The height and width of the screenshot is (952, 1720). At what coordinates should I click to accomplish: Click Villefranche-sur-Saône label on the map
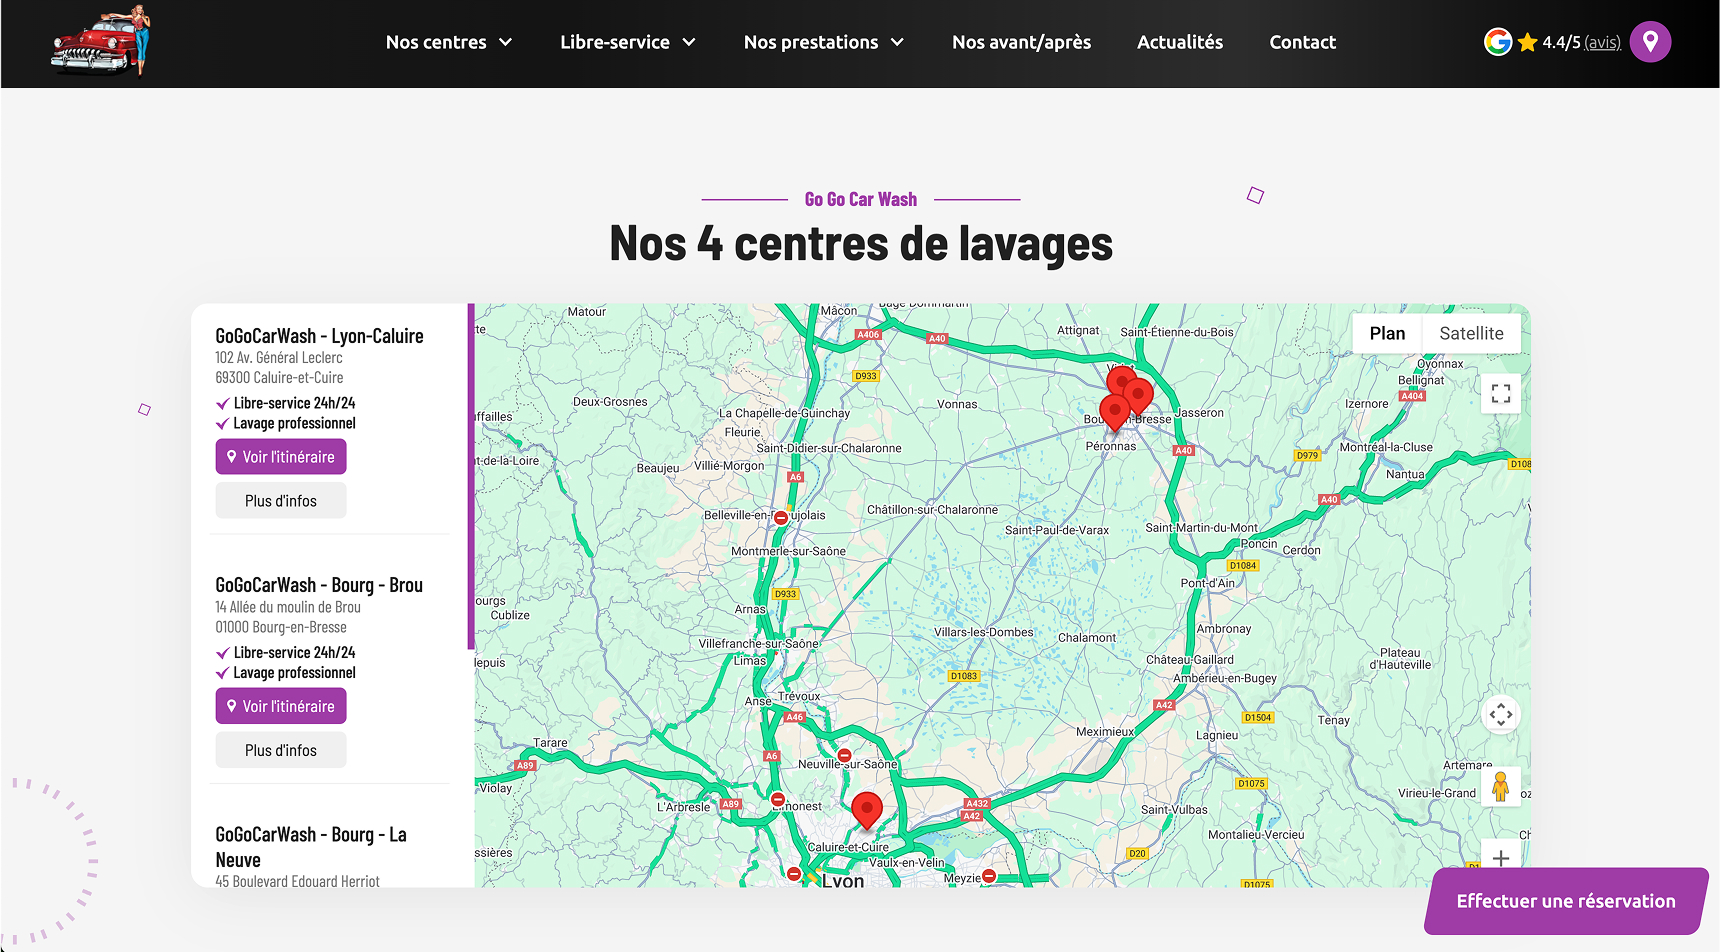click(759, 643)
